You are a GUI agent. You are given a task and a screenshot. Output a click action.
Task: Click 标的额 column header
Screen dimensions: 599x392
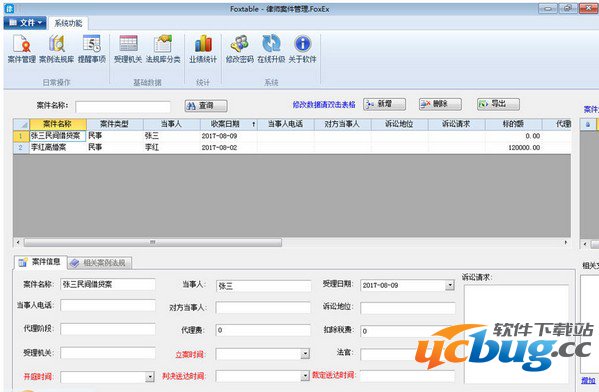click(513, 124)
